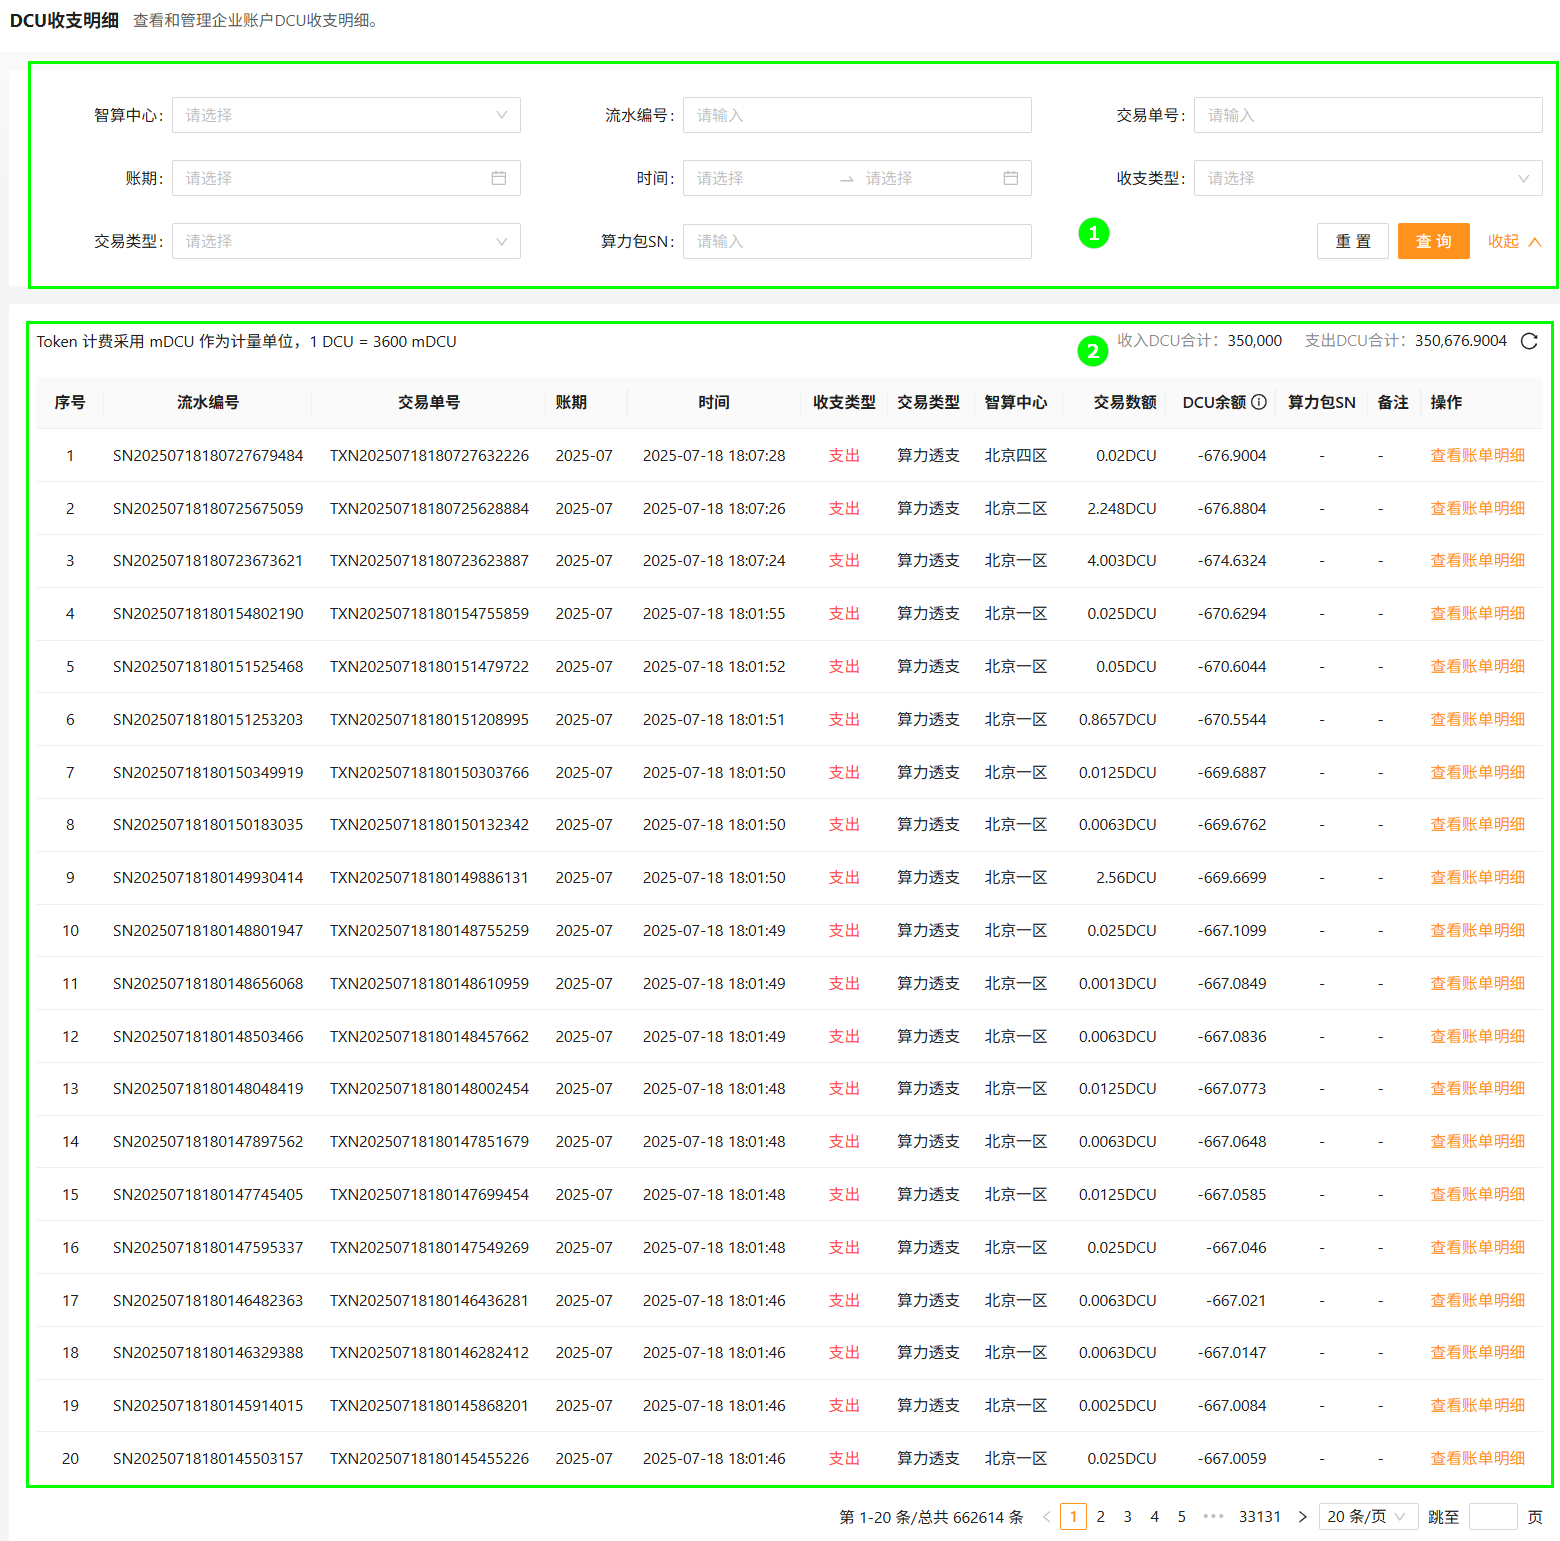The height and width of the screenshot is (1541, 1560).
Task: Focus the 流水编号 input field
Action: (x=857, y=115)
